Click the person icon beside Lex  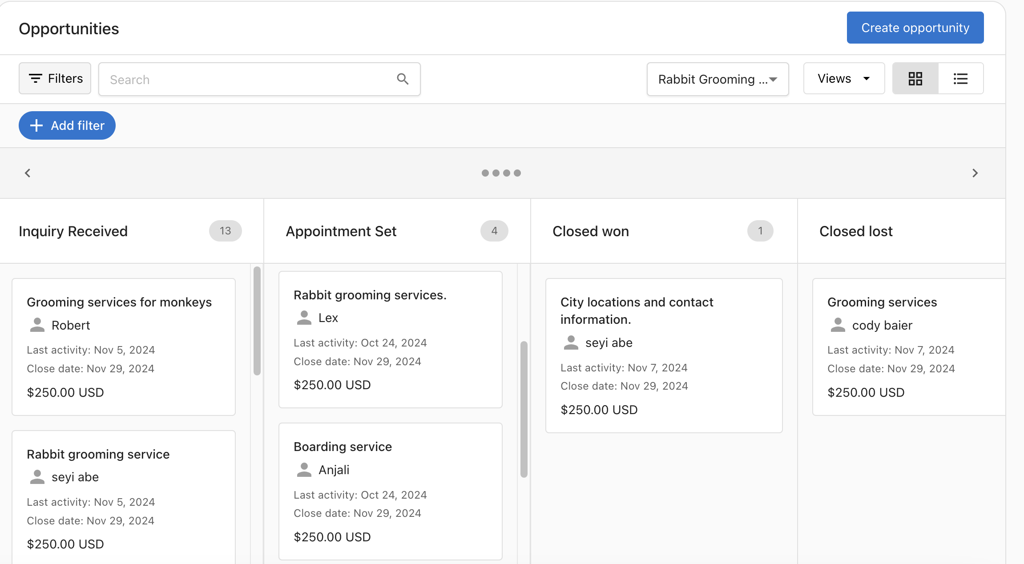pos(304,318)
